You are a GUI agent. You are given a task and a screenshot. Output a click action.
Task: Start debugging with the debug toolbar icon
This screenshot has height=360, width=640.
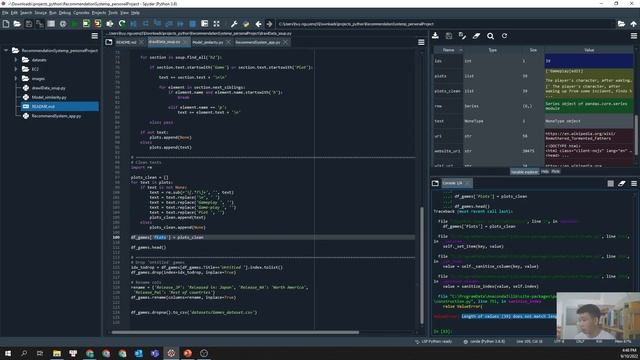[x=133, y=24]
